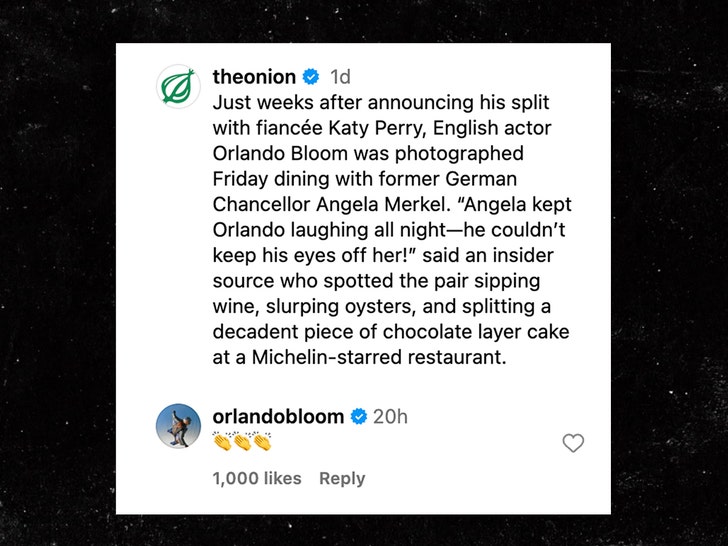Click the first clapping hands emoji
The width and height of the screenshot is (728, 546).
(222, 442)
